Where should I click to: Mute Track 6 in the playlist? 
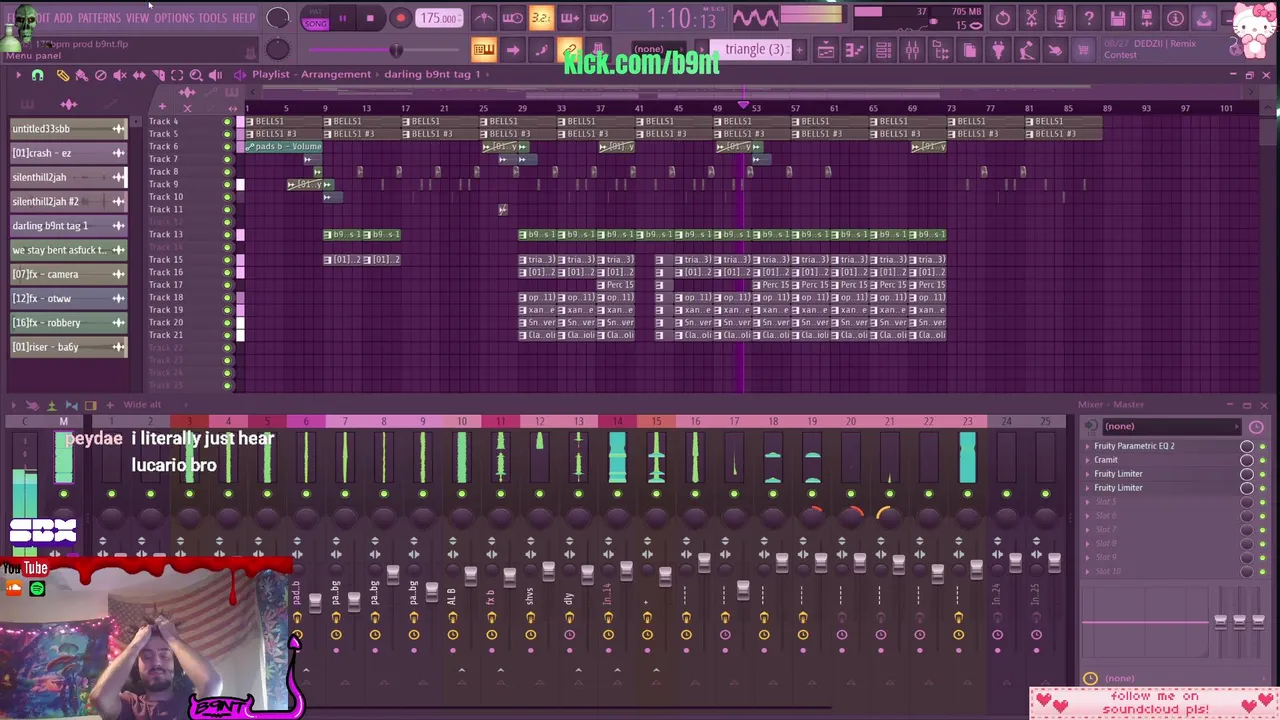[227, 147]
